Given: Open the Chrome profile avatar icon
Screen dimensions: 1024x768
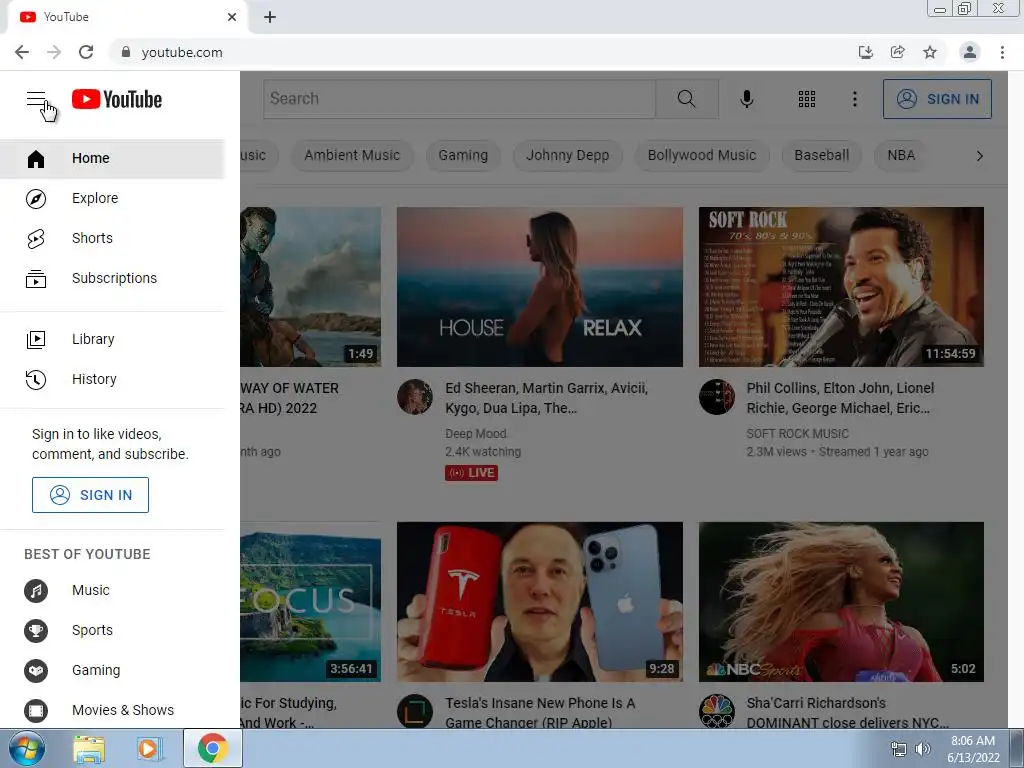Looking at the screenshot, I should coord(970,52).
